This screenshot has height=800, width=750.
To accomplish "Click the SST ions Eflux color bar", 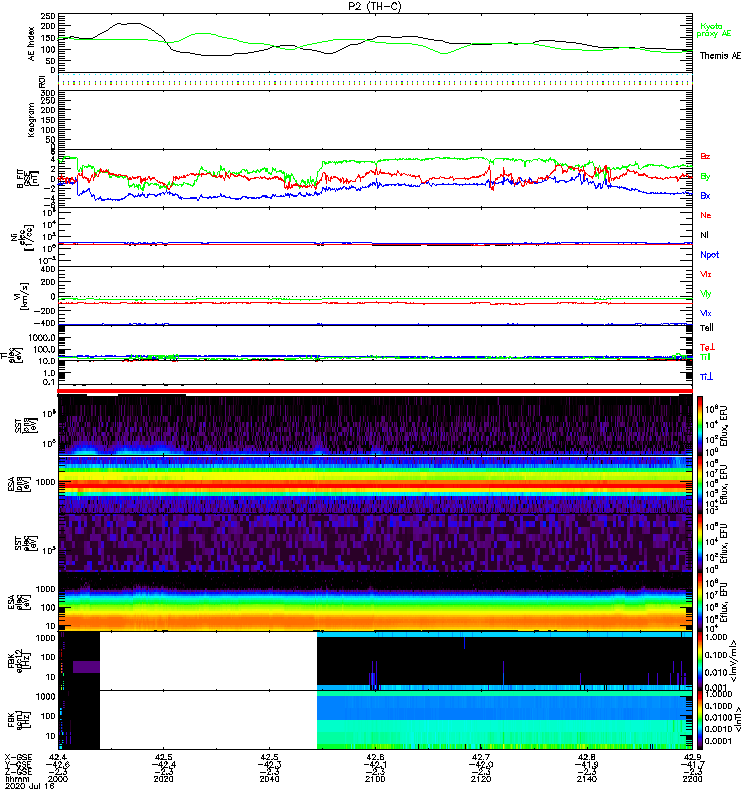I will (699, 425).
